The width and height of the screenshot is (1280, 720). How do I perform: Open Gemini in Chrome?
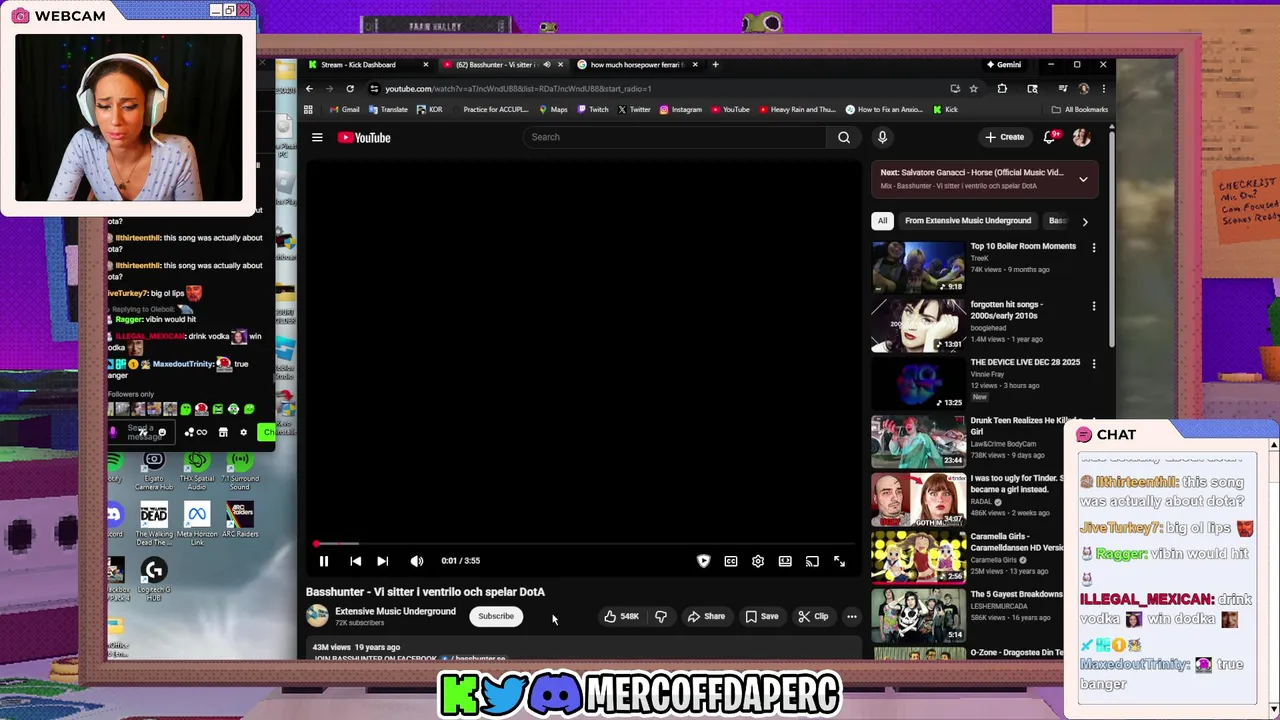pyautogui.click(x=1003, y=65)
